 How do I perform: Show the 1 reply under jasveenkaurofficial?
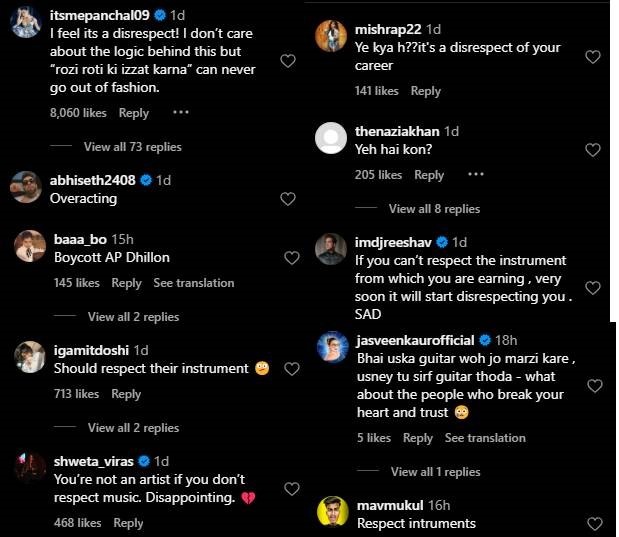coord(435,471)
